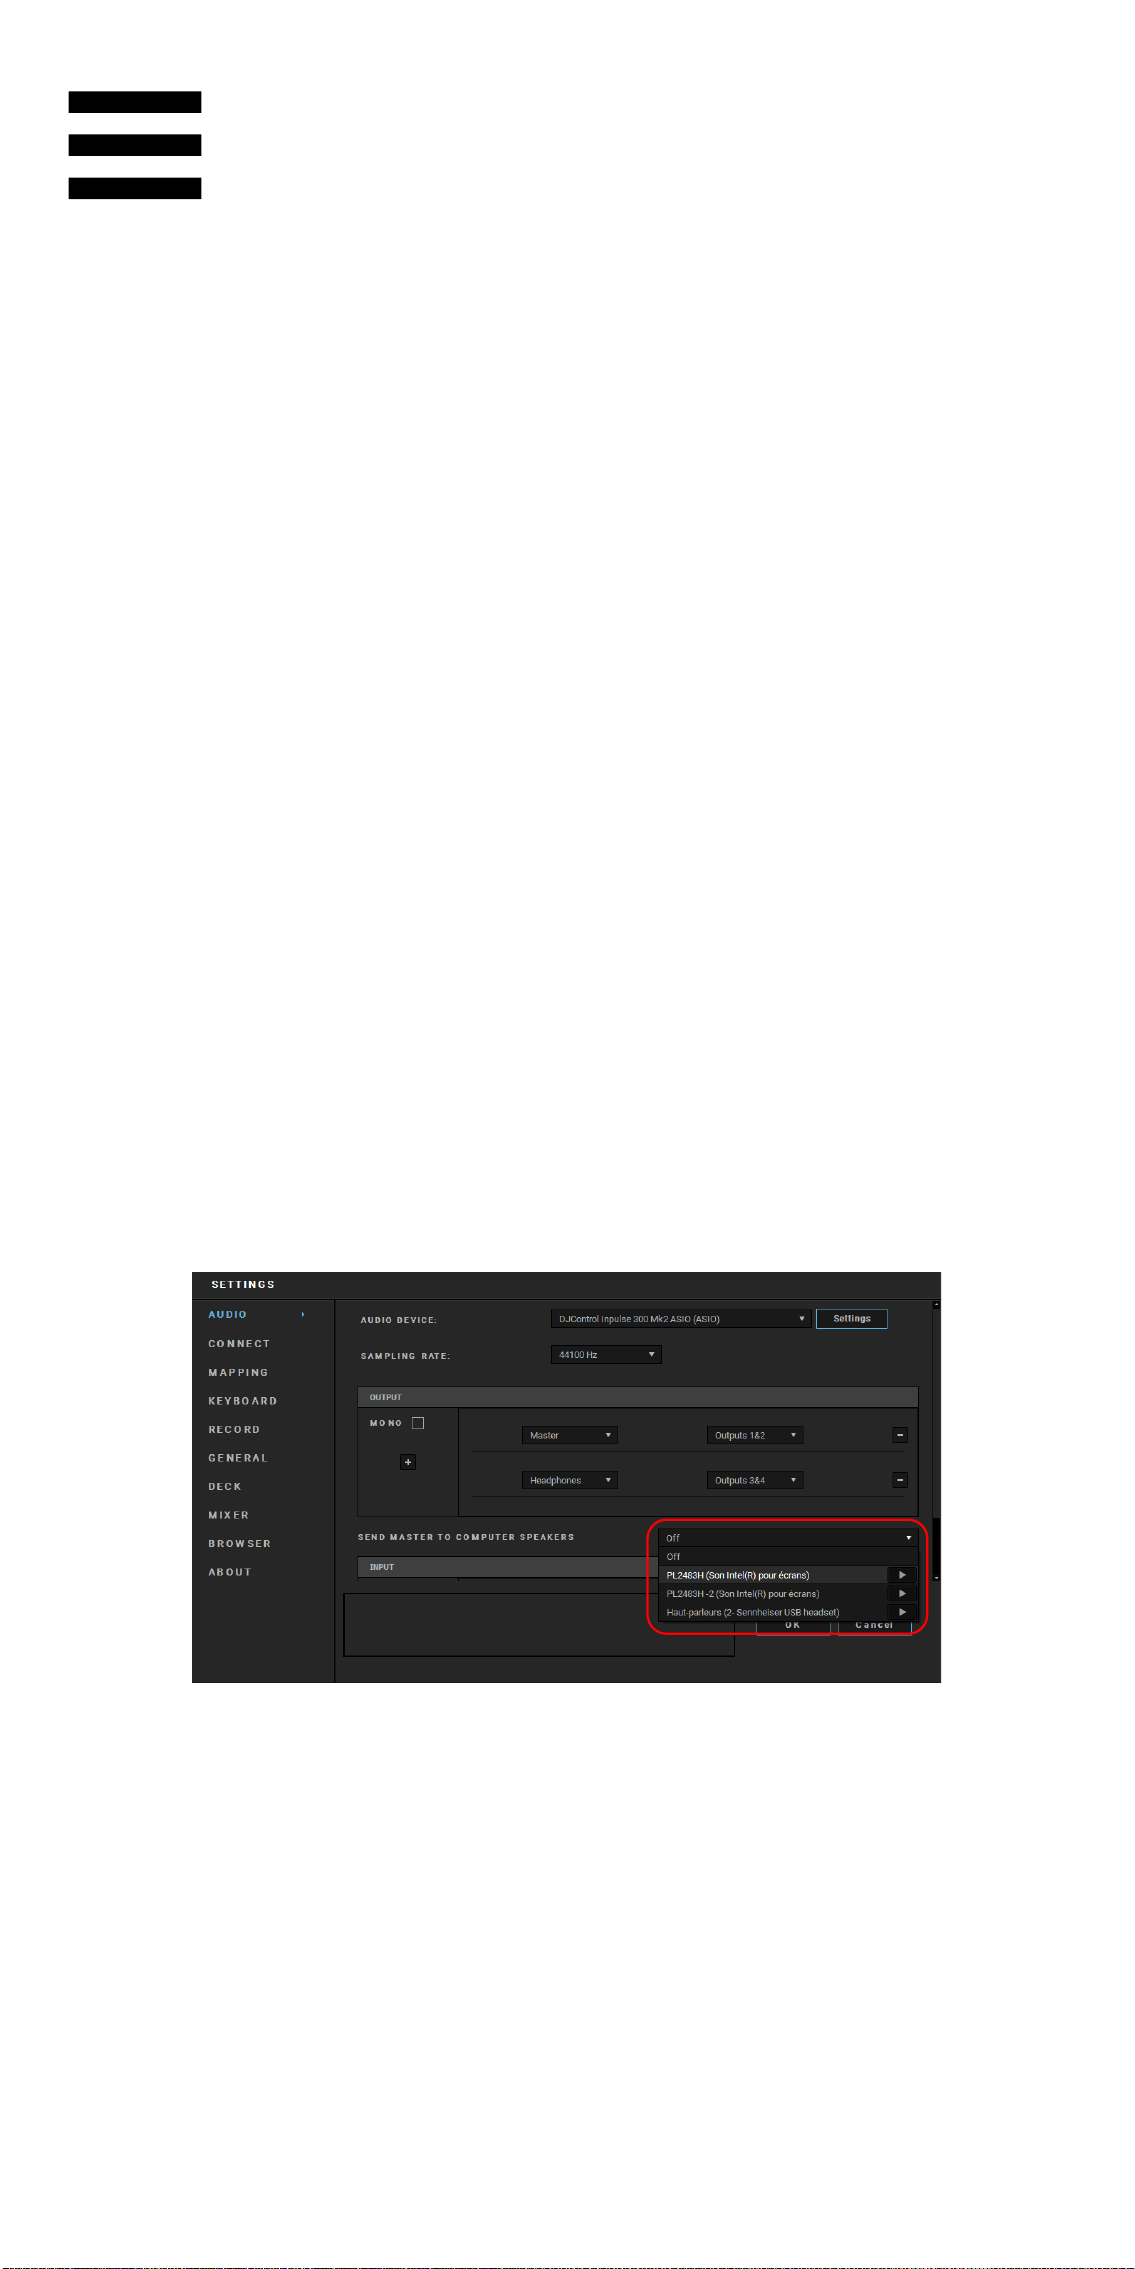Enable the Mono output checkbox
This screenshot has height=2269, width=1135.
pyautogui.click(x=418, y=1423)
